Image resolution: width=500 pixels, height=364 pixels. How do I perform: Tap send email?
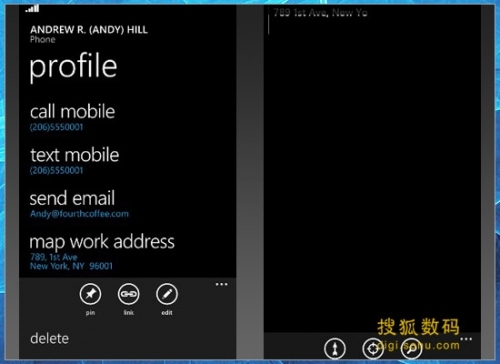[72, 198]
